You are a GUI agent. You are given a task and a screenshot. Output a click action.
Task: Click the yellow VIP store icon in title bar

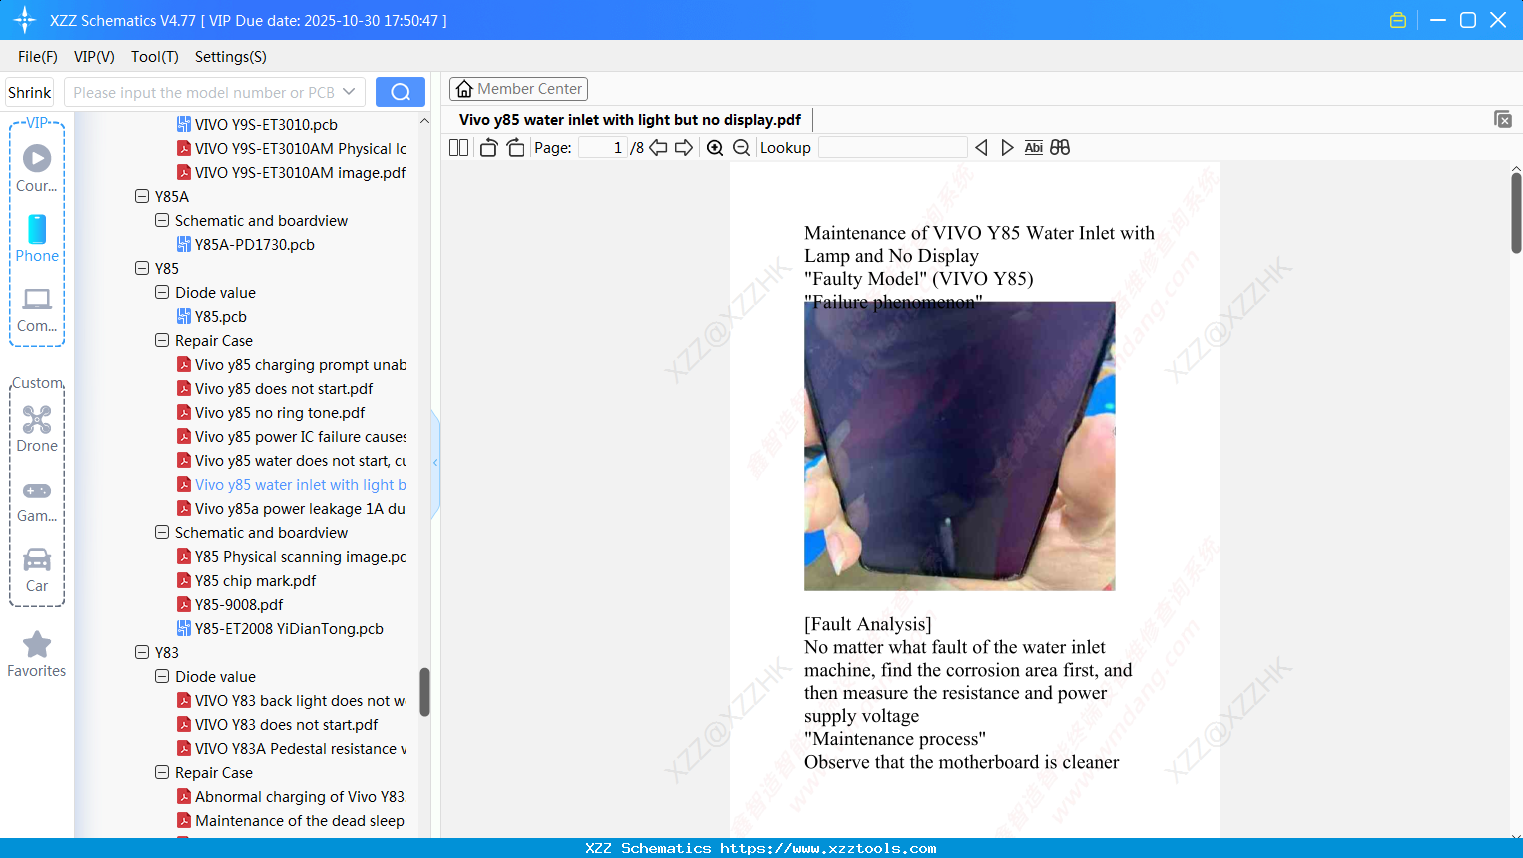pyautogui.click(x=1398, y=20)
